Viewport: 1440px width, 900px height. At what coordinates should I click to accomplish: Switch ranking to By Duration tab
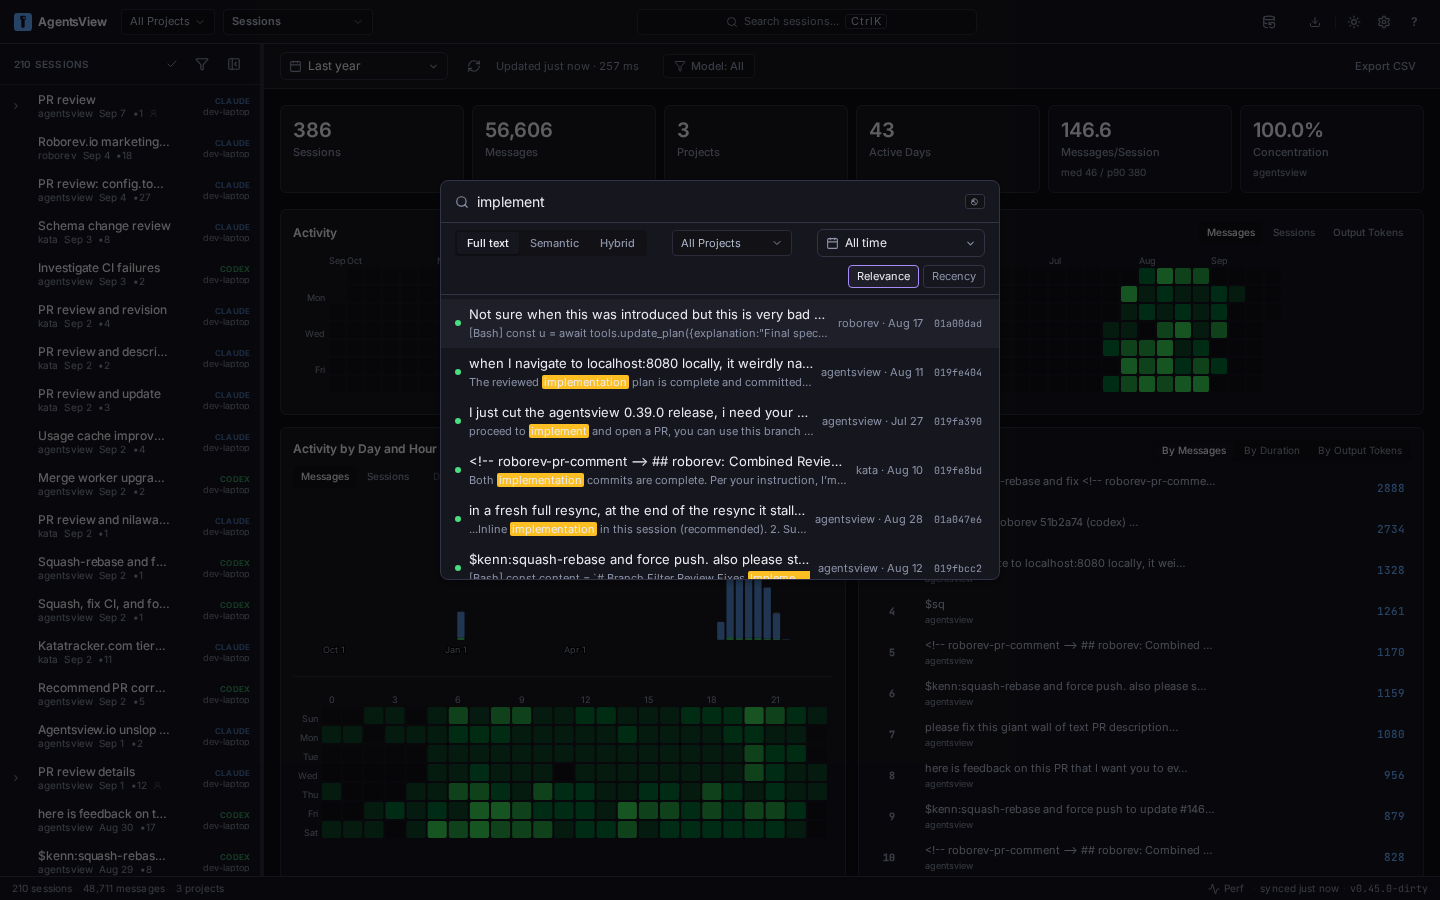click(x=1272, y=451)
